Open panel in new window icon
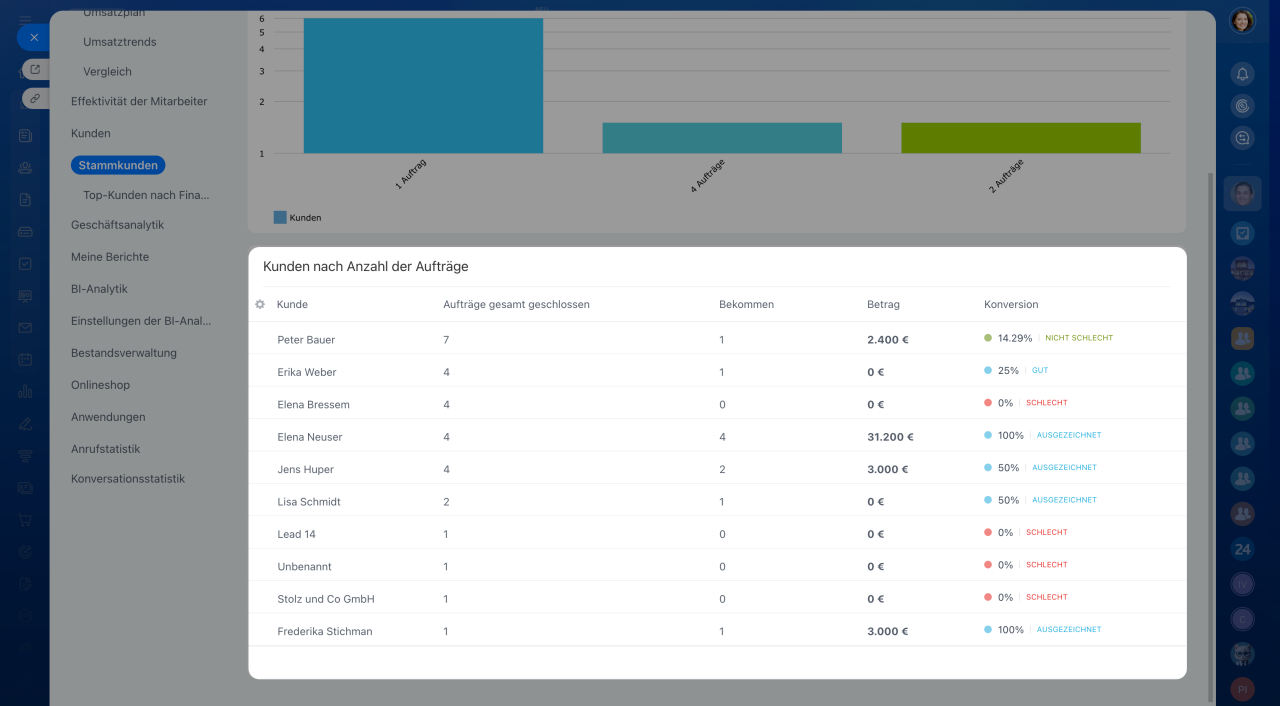Image resolution: width=1280 pixels, height=706 pixels. pyautogui.click(x=35, y=69)
